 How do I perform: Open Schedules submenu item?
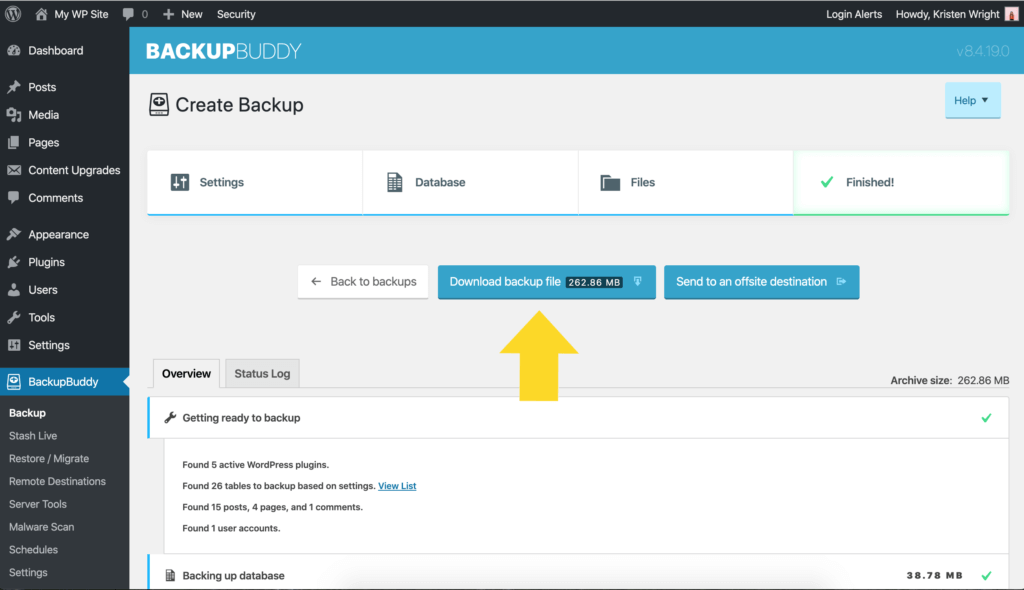(33, 550)
